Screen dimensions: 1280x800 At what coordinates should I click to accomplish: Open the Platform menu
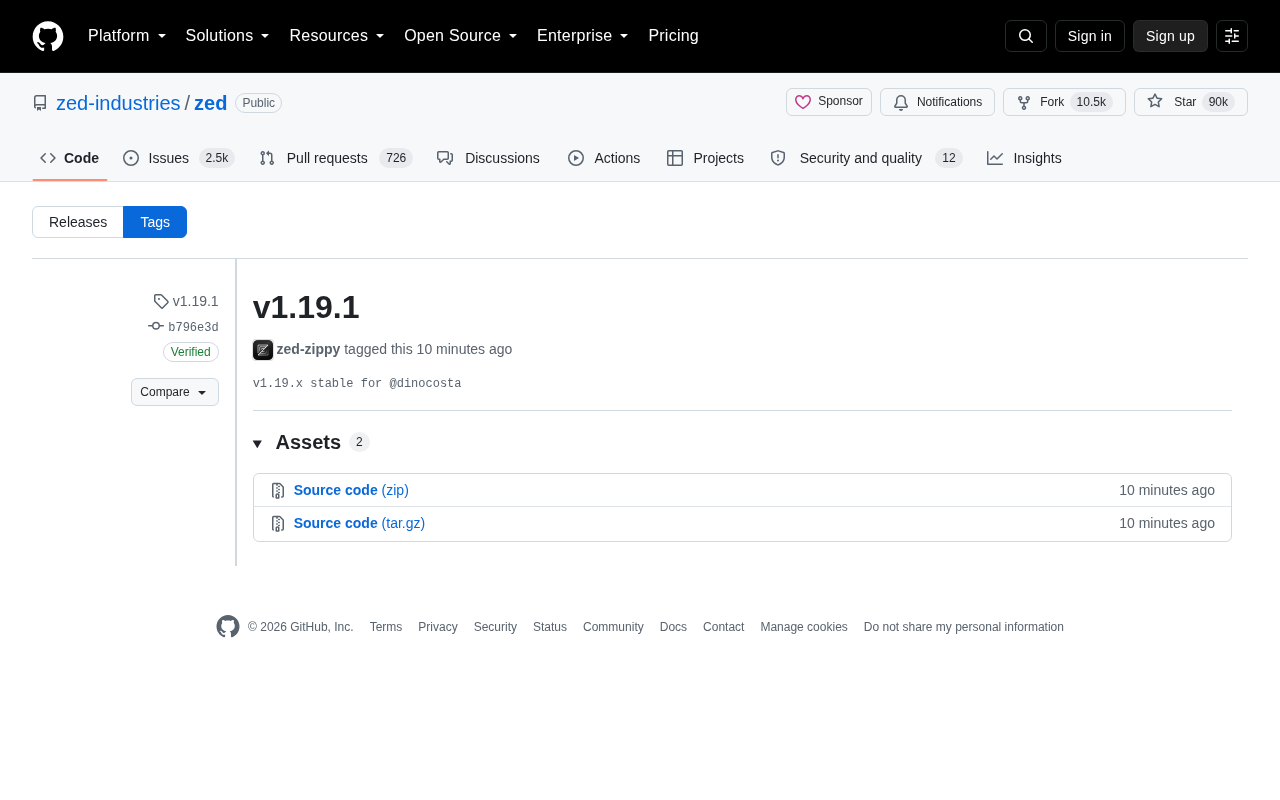pyautogui.click(x=127, y=36)
